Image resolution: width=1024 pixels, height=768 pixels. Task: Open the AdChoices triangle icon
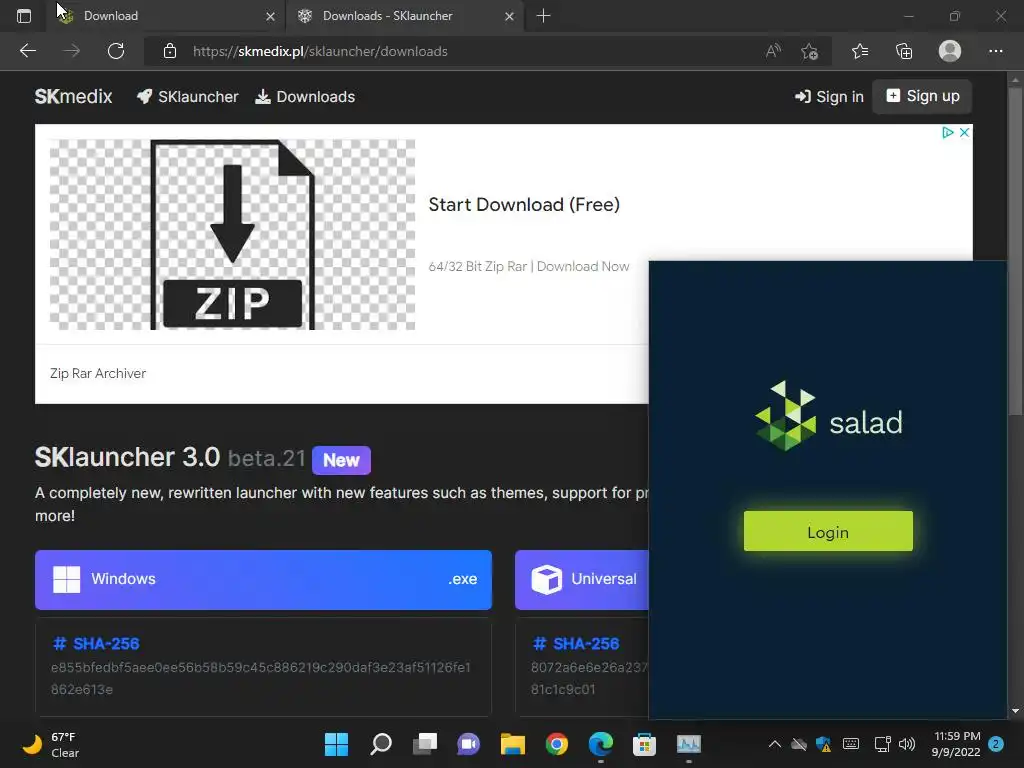pos(948,133)
